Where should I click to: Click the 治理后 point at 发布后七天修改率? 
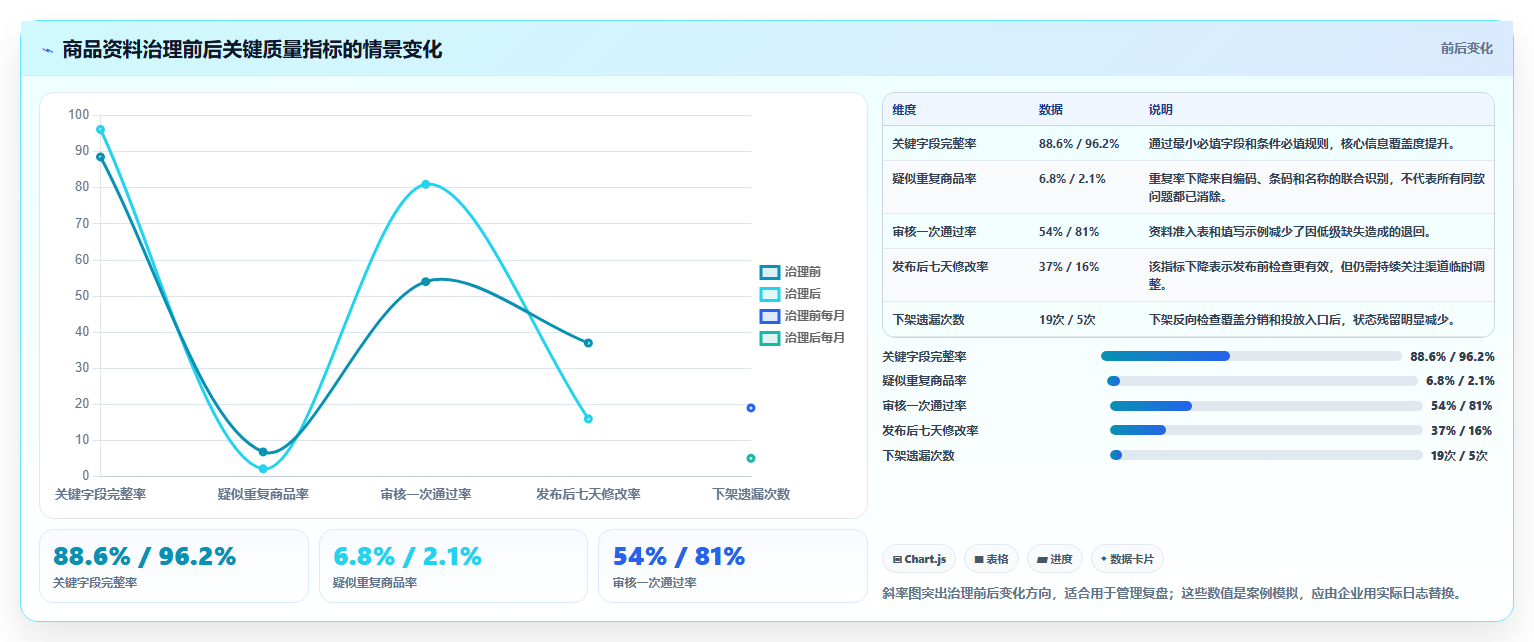point(588,419)
